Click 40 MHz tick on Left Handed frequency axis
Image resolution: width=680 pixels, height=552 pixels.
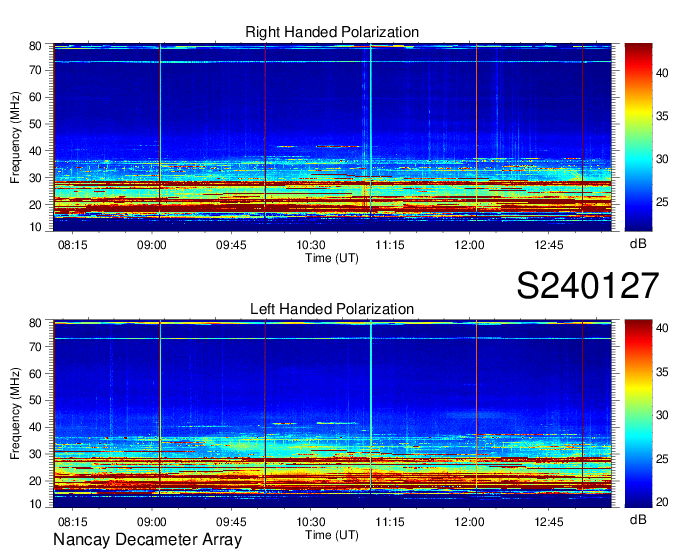coord(35,427)
